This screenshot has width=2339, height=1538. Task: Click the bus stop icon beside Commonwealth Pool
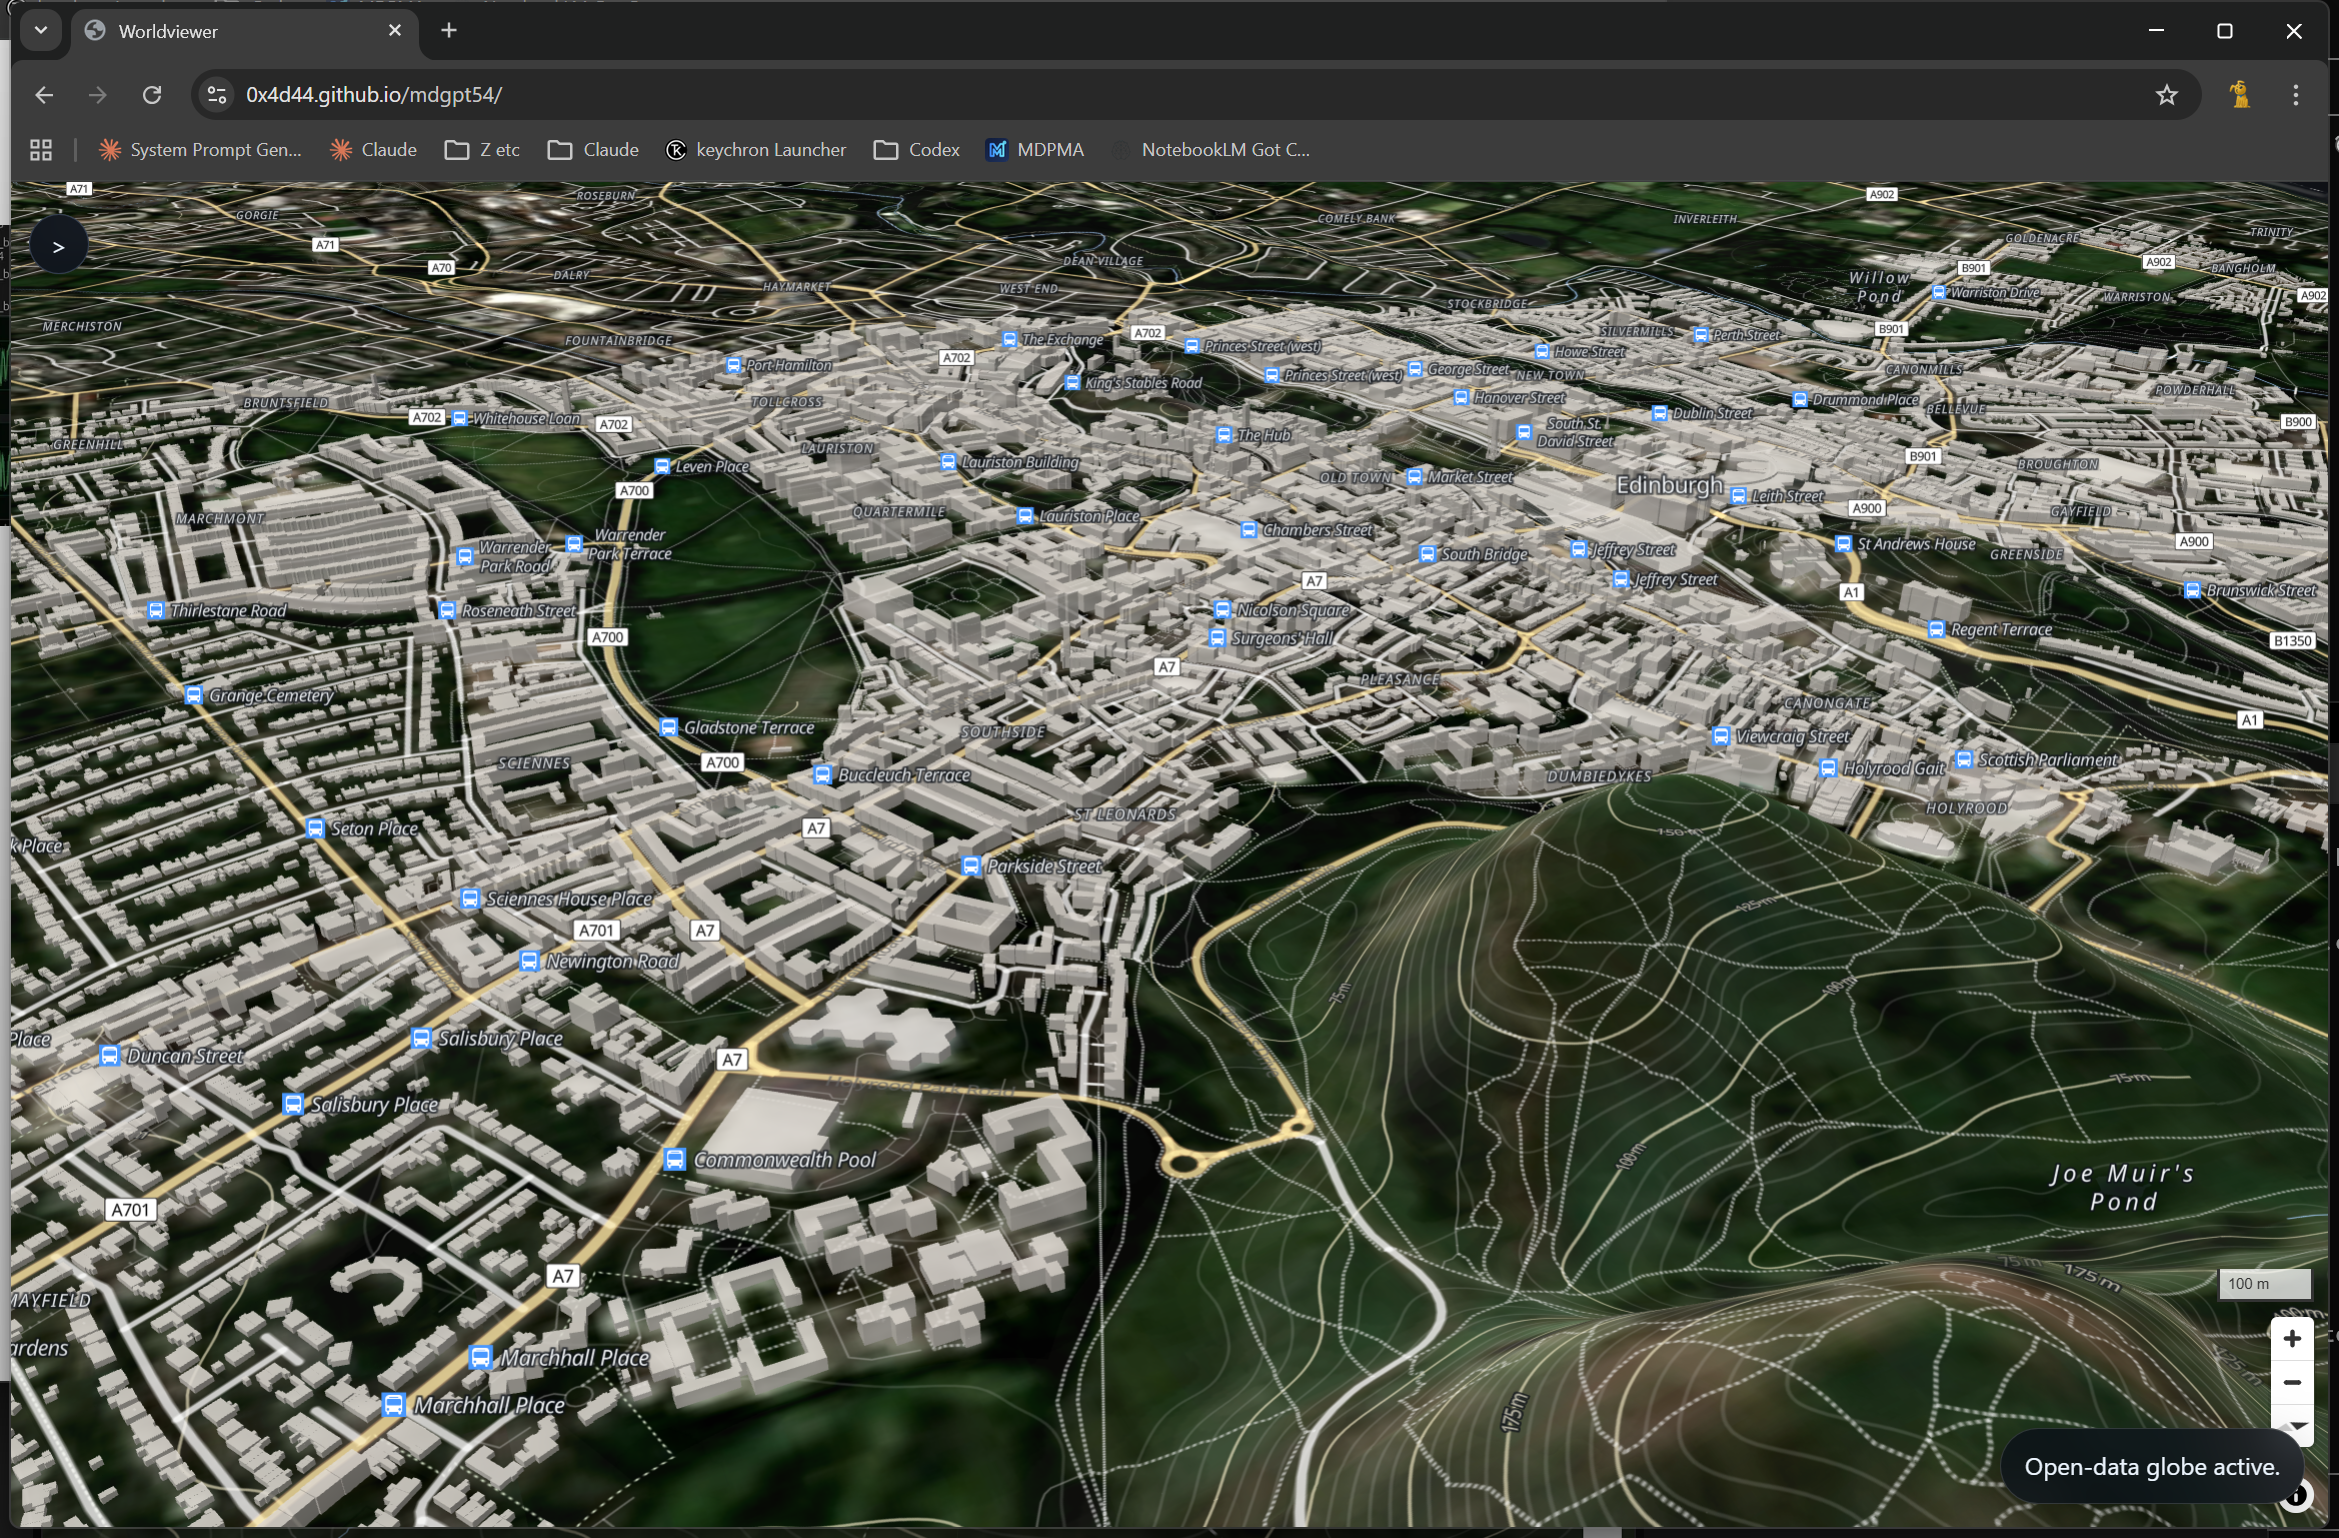[674, 1160]
